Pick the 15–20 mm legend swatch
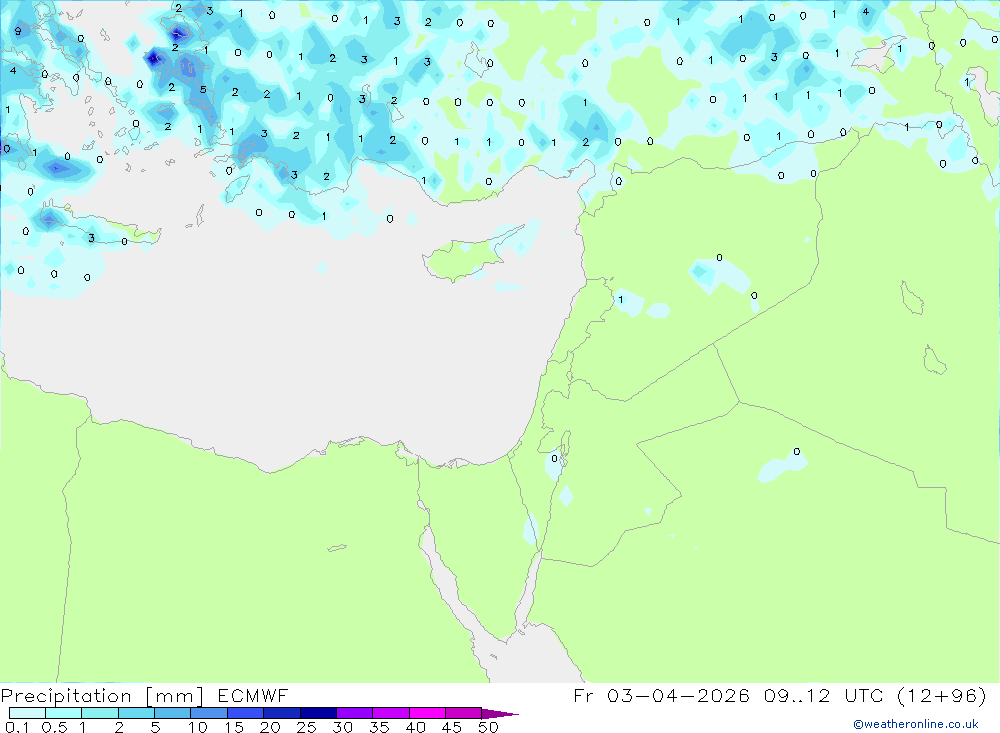 pyautogui.click(x=246, y=713)
